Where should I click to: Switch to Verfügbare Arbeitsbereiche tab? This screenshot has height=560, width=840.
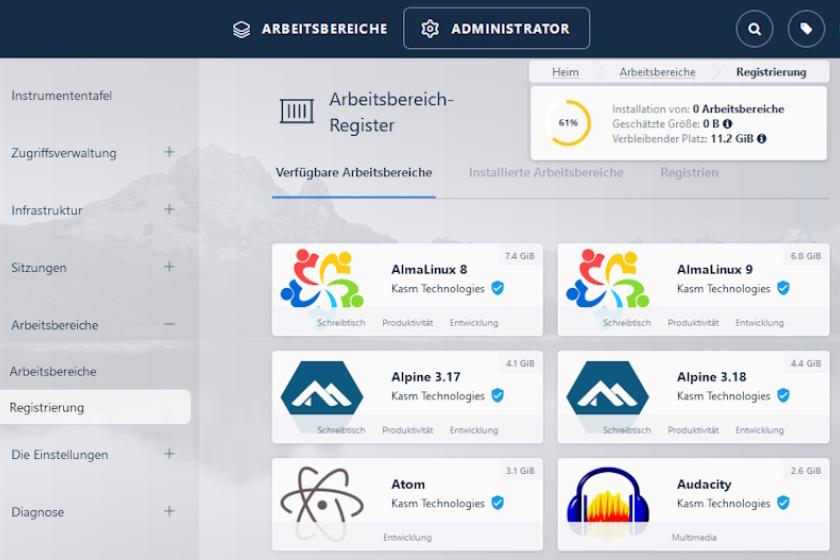click(354, 173)
